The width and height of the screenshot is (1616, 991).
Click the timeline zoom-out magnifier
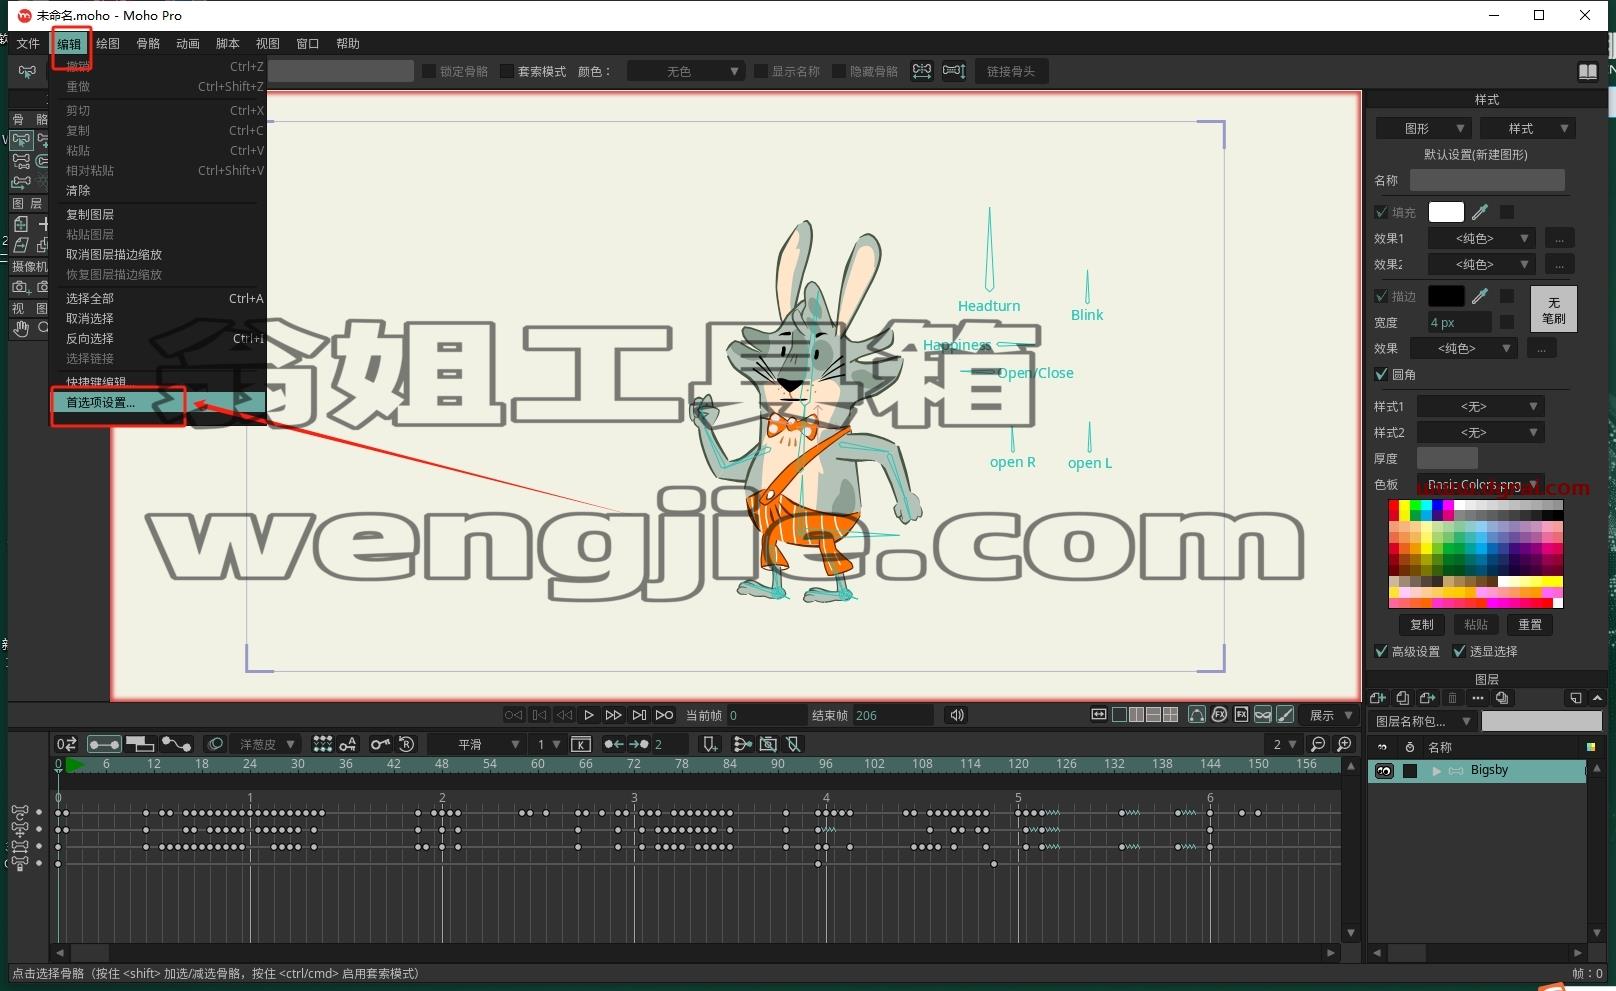pyautogui.click(x=1318, y=744)
